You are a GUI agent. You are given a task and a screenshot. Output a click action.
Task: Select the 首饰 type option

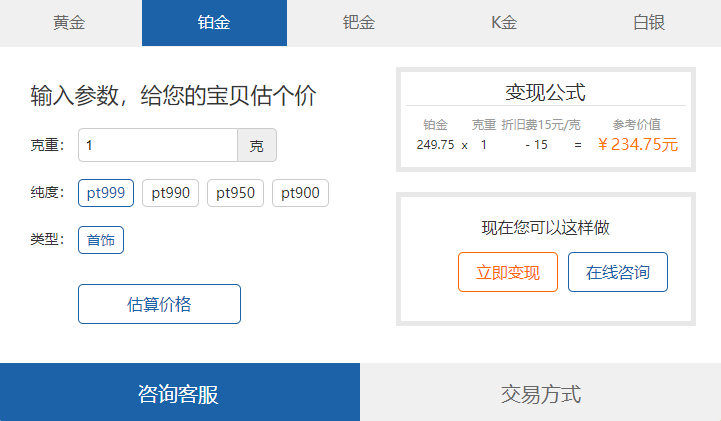(x=101, y=240)
